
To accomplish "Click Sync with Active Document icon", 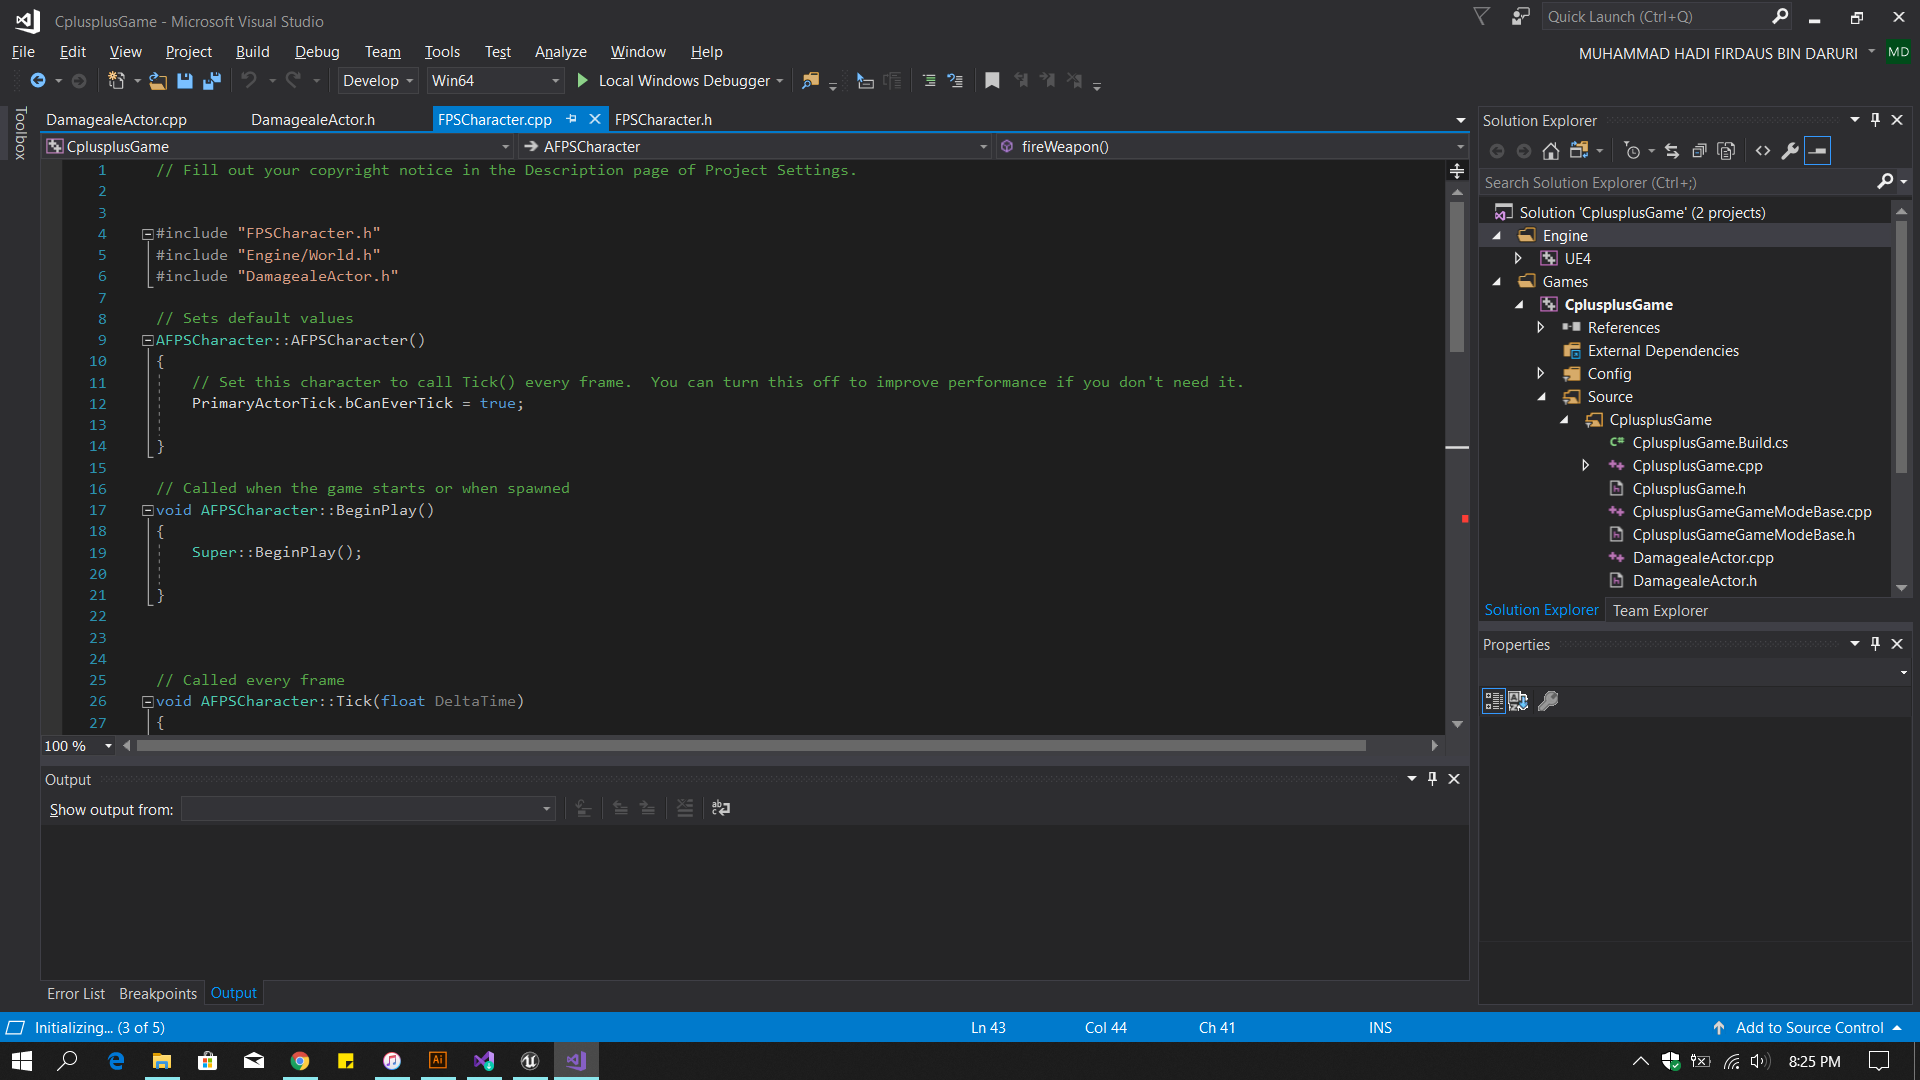I will [x=1672, y=151].
